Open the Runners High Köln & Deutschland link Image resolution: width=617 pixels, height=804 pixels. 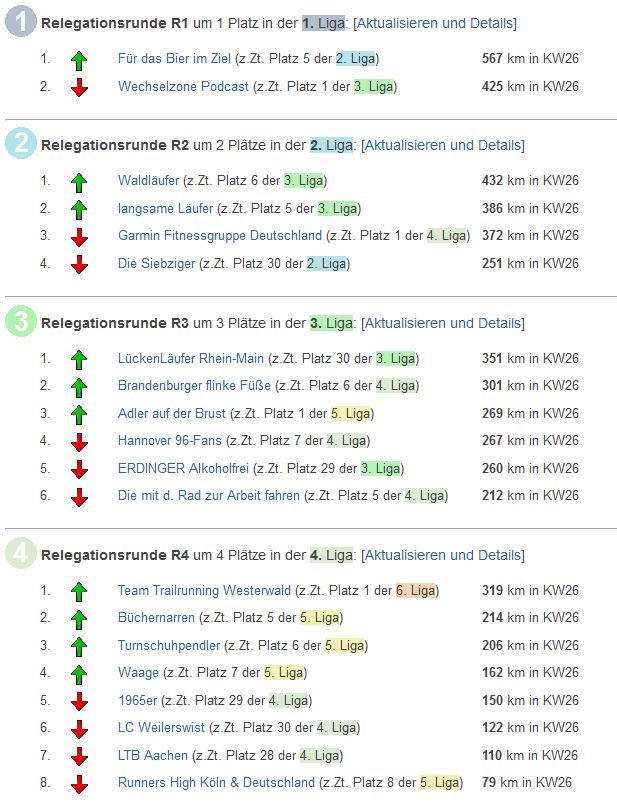pos(216,782)
